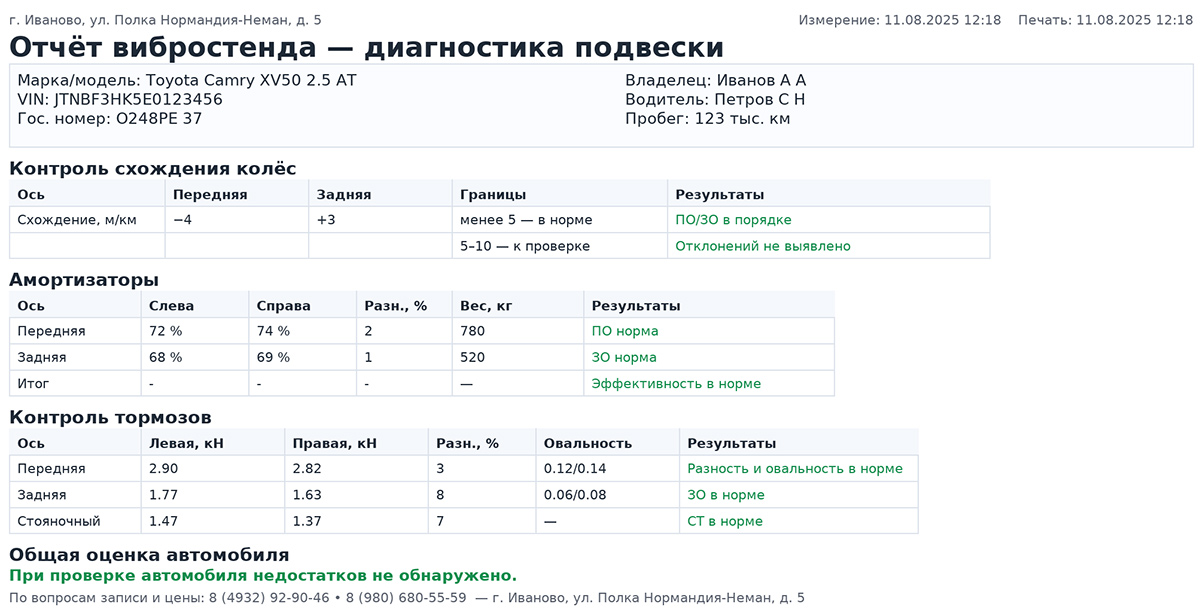
Task: Click the 'Стояночный' row label
Action: (59, 521)
